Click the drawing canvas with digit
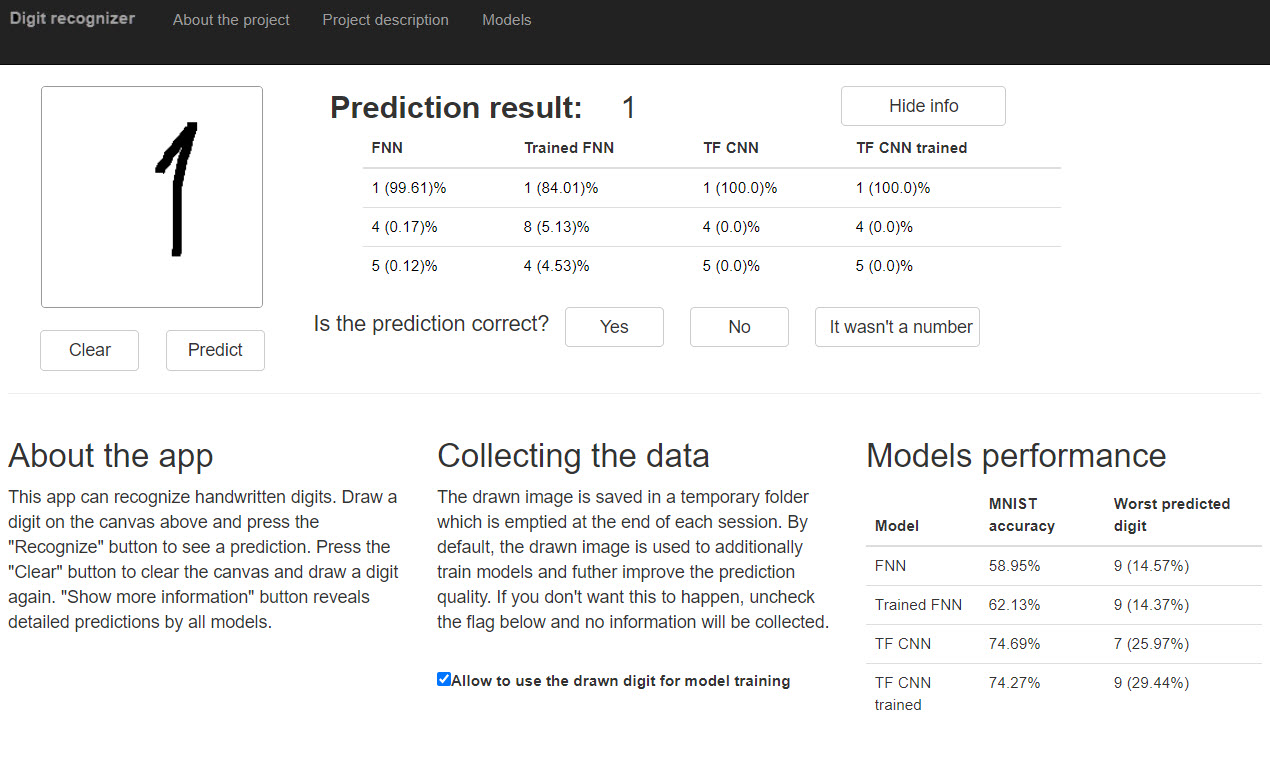1270x768 pixels. 152,197
